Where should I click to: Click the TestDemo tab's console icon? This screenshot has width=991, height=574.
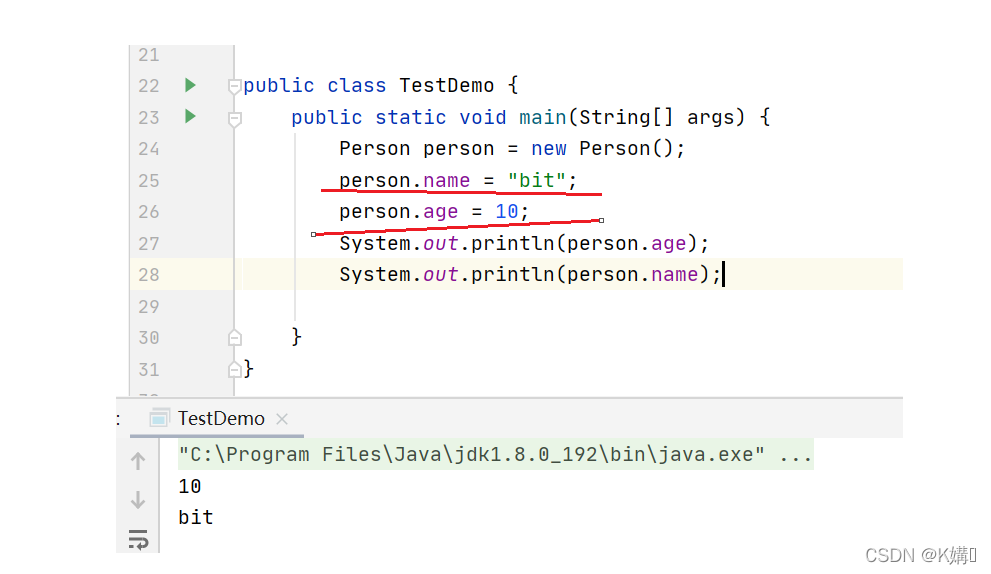tap(159, 418)
